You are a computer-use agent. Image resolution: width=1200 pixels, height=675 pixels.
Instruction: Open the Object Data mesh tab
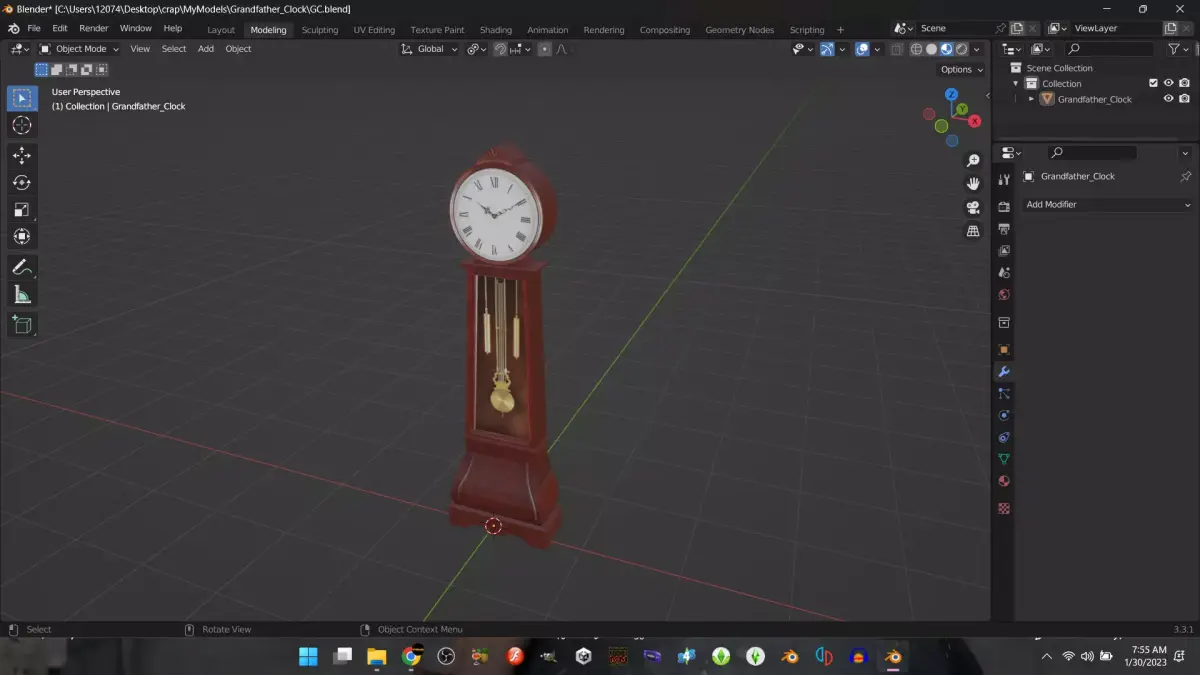pos(1004,459)
